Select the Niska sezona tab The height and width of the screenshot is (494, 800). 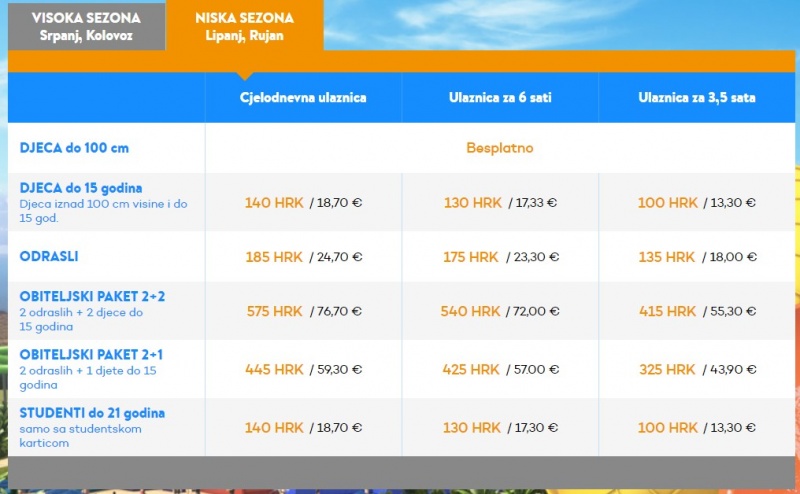pos(244,25)
